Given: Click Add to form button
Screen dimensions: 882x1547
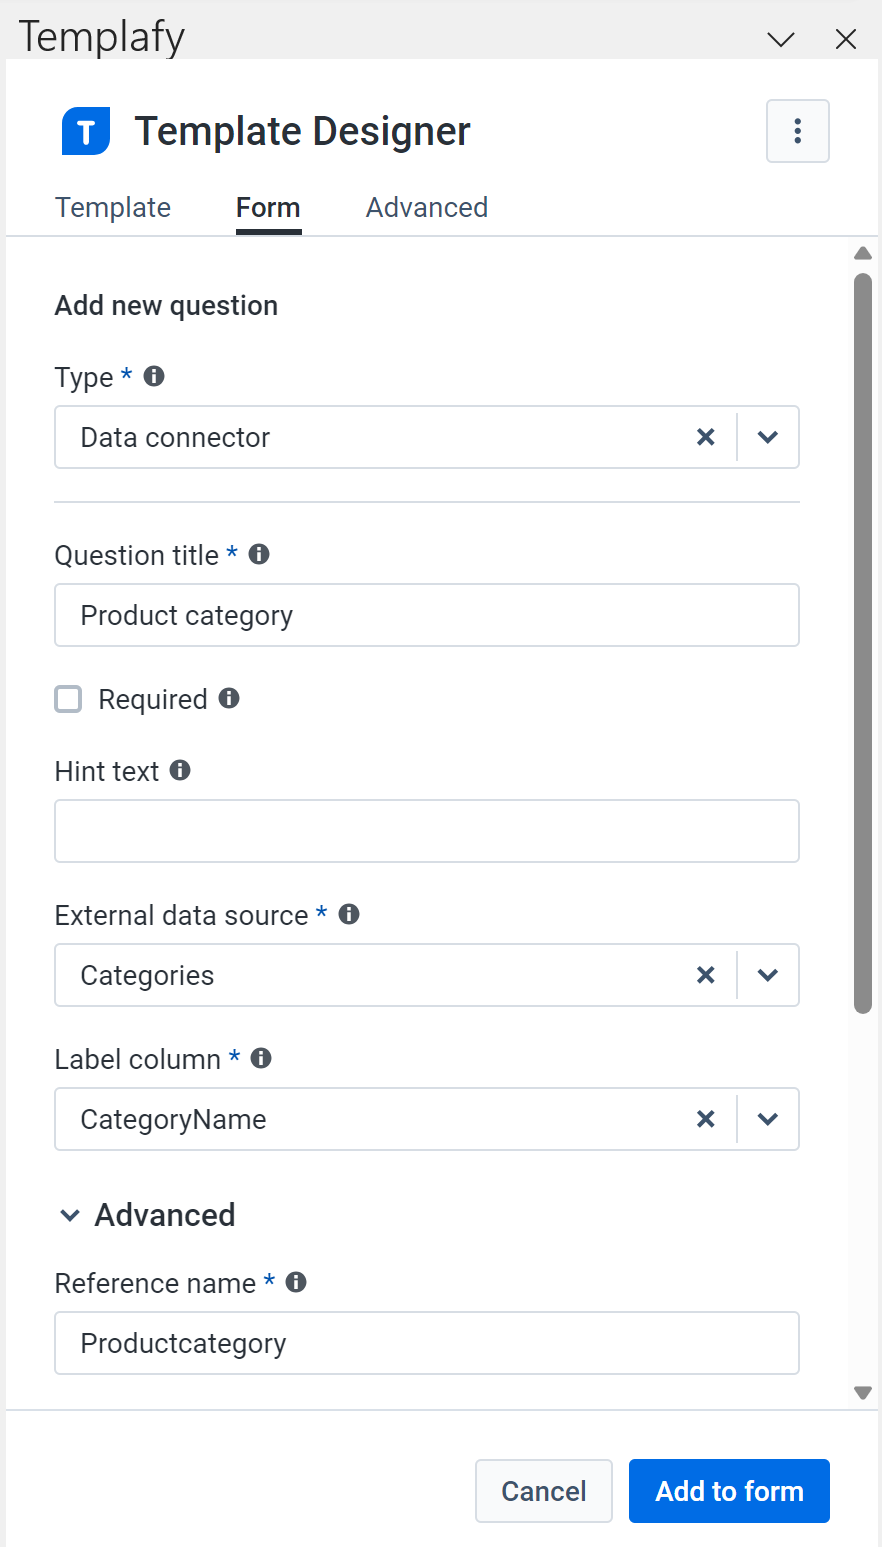Looking at the screenshot, I should point(729,1491).
